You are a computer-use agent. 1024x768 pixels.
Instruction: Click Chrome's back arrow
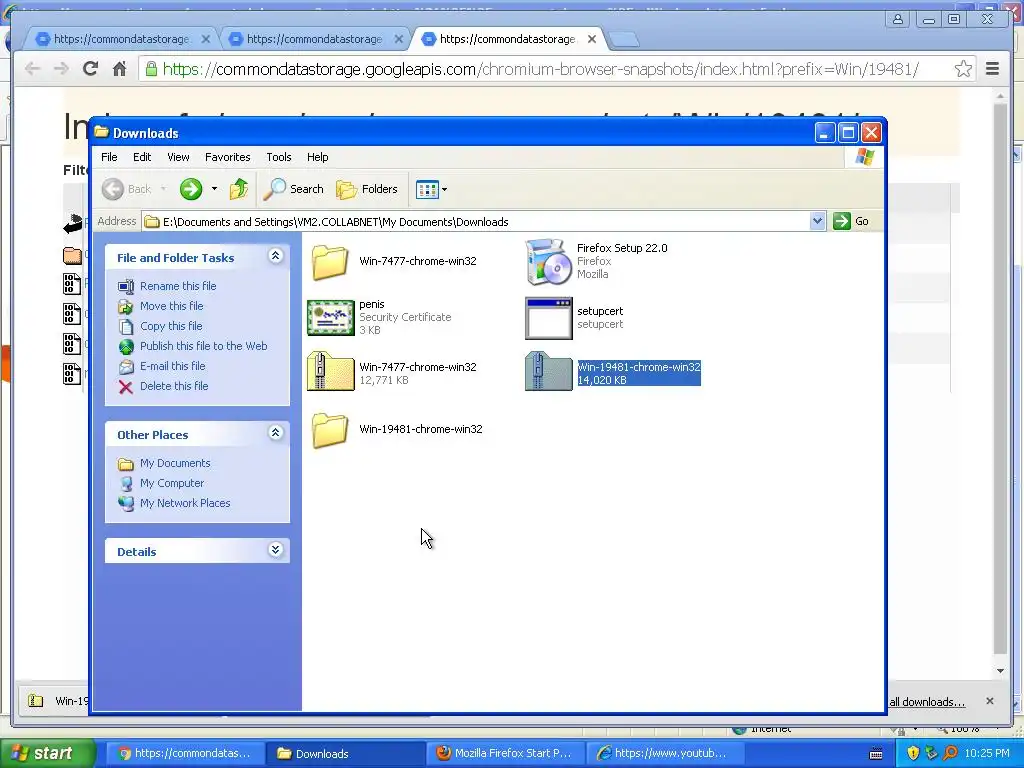pos(32,69)
